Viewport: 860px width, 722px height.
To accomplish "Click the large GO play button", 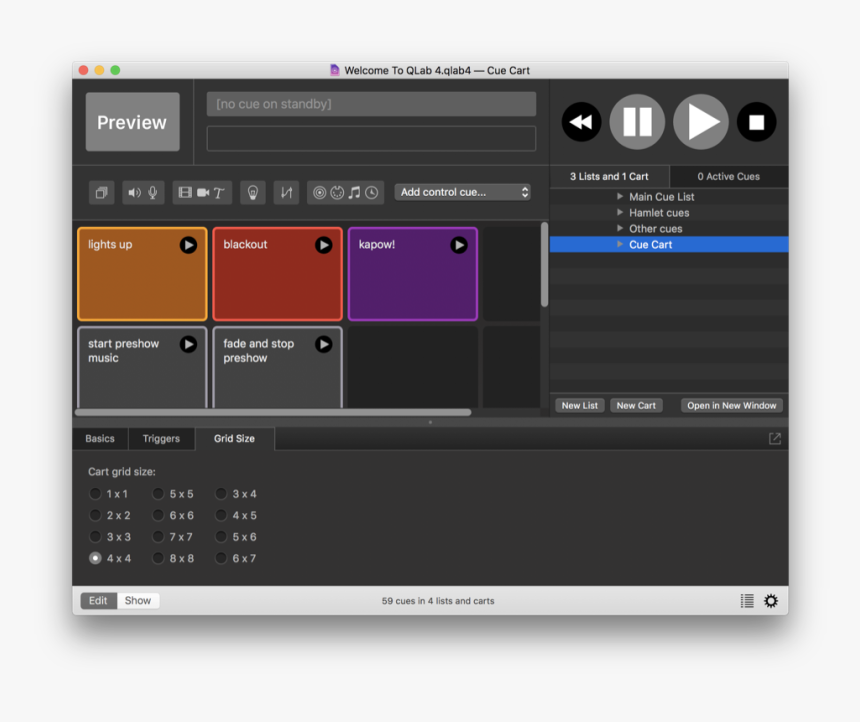I will point(701,122).
